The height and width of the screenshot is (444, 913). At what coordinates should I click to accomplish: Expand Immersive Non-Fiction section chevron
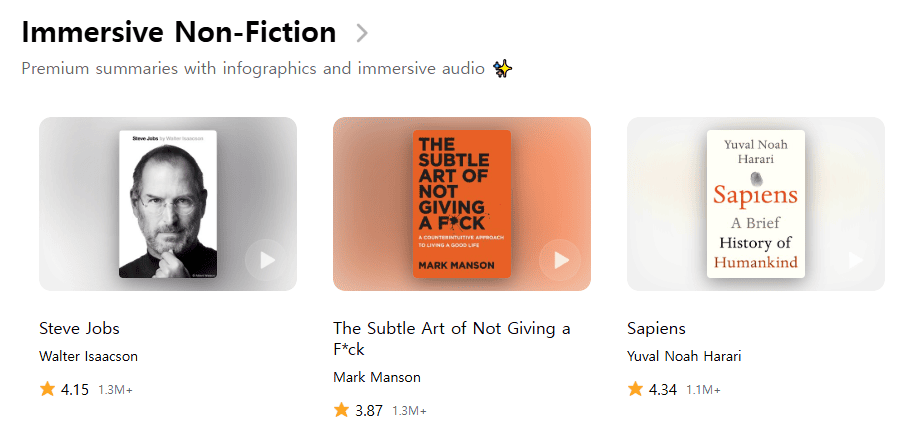coord(362,33)
